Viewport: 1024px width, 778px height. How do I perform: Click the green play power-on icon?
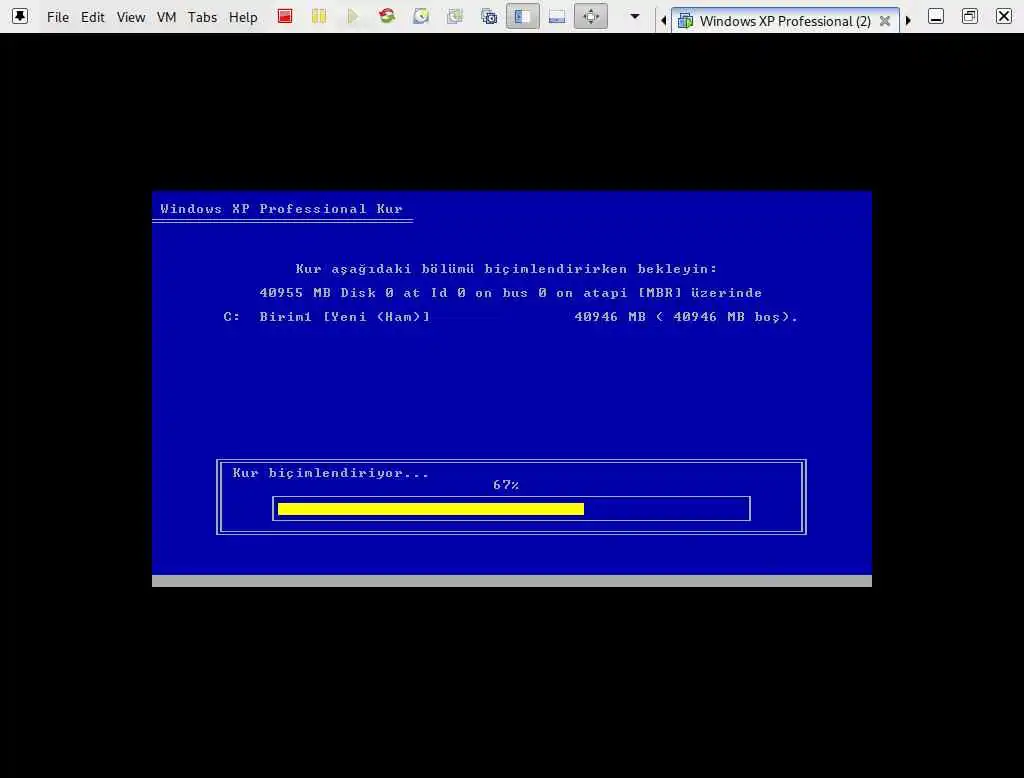[353, 16]
